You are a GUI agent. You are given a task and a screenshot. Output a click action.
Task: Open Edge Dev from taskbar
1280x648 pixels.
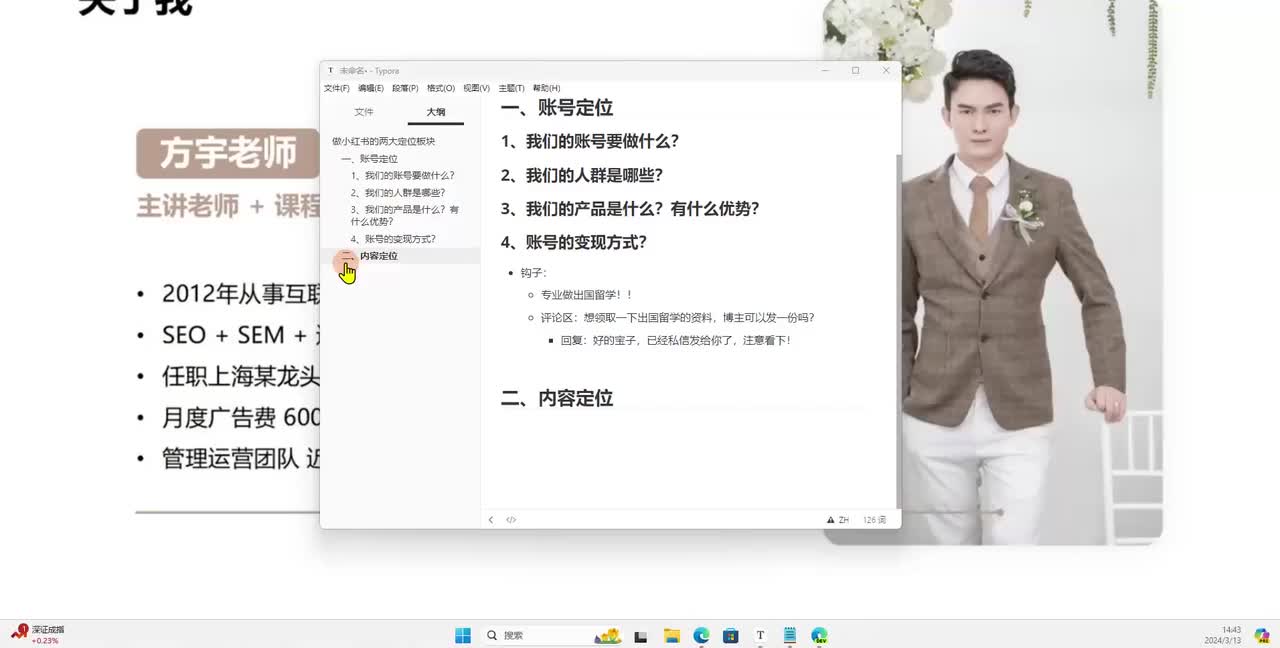[x=819, y=635]
